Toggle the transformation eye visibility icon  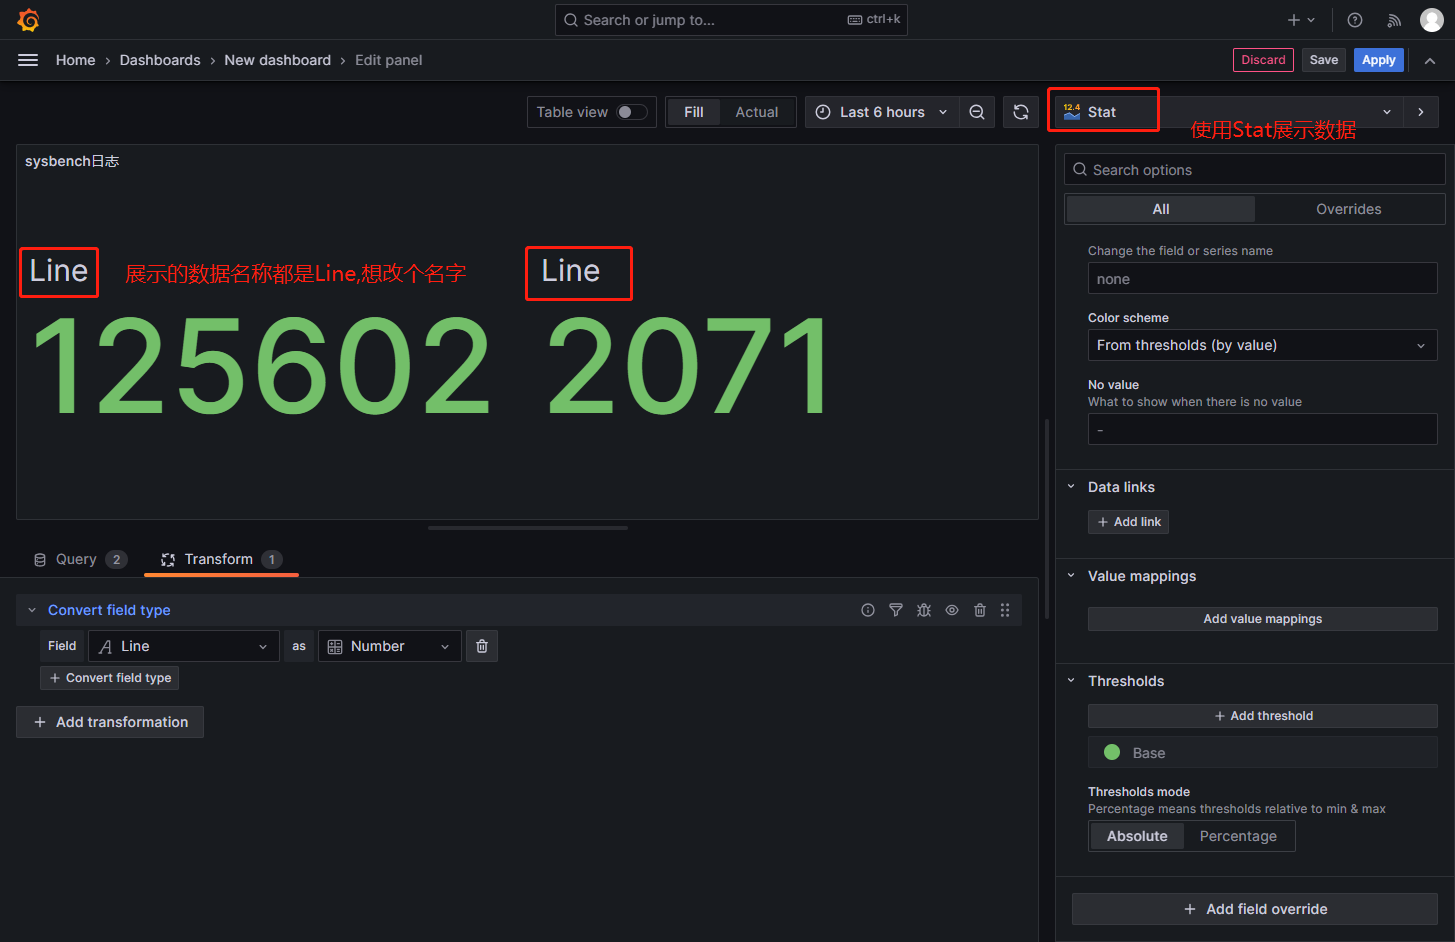pyautogui.click(x=952, y=610)
